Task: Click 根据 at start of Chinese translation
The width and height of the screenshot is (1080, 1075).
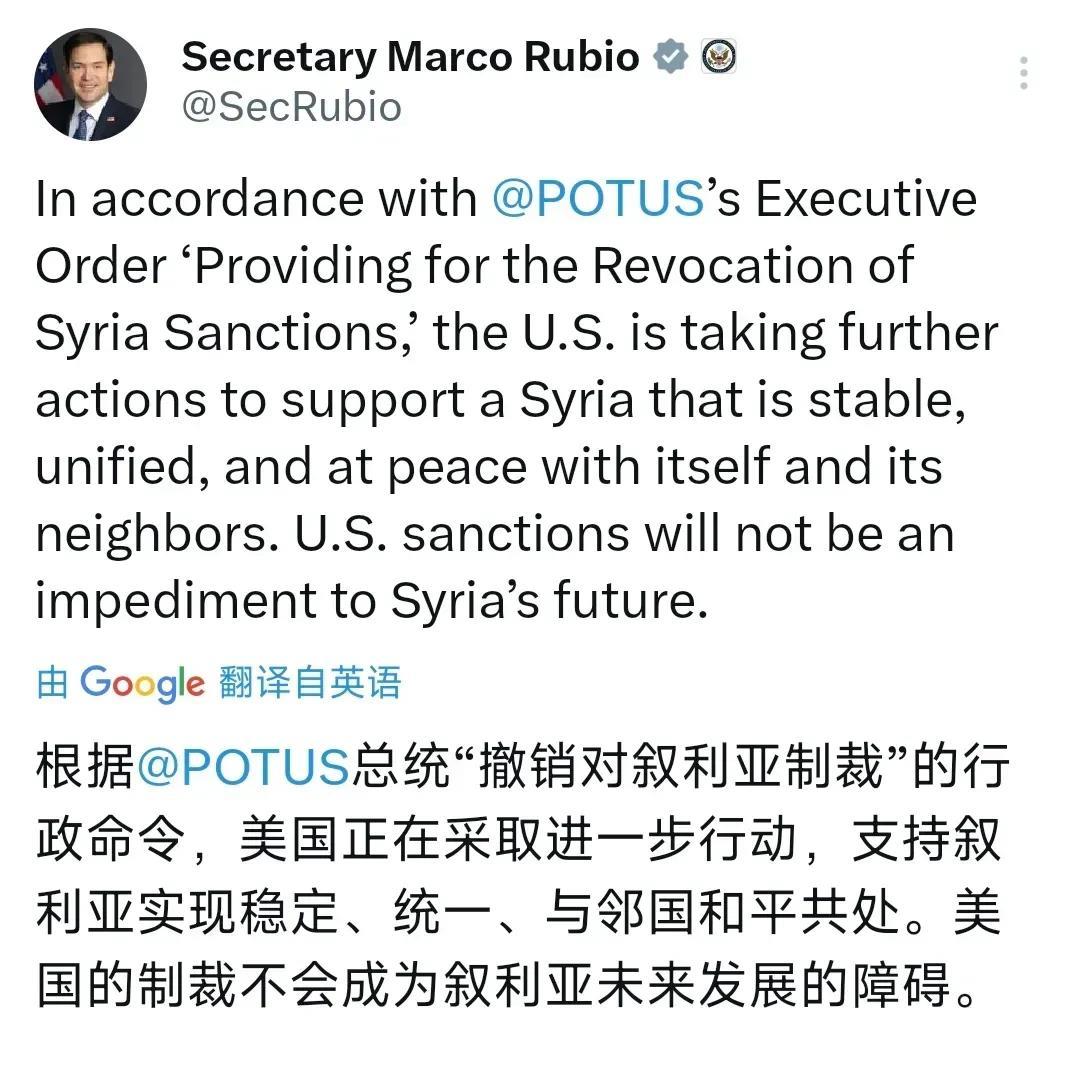Action: [85, 766]
